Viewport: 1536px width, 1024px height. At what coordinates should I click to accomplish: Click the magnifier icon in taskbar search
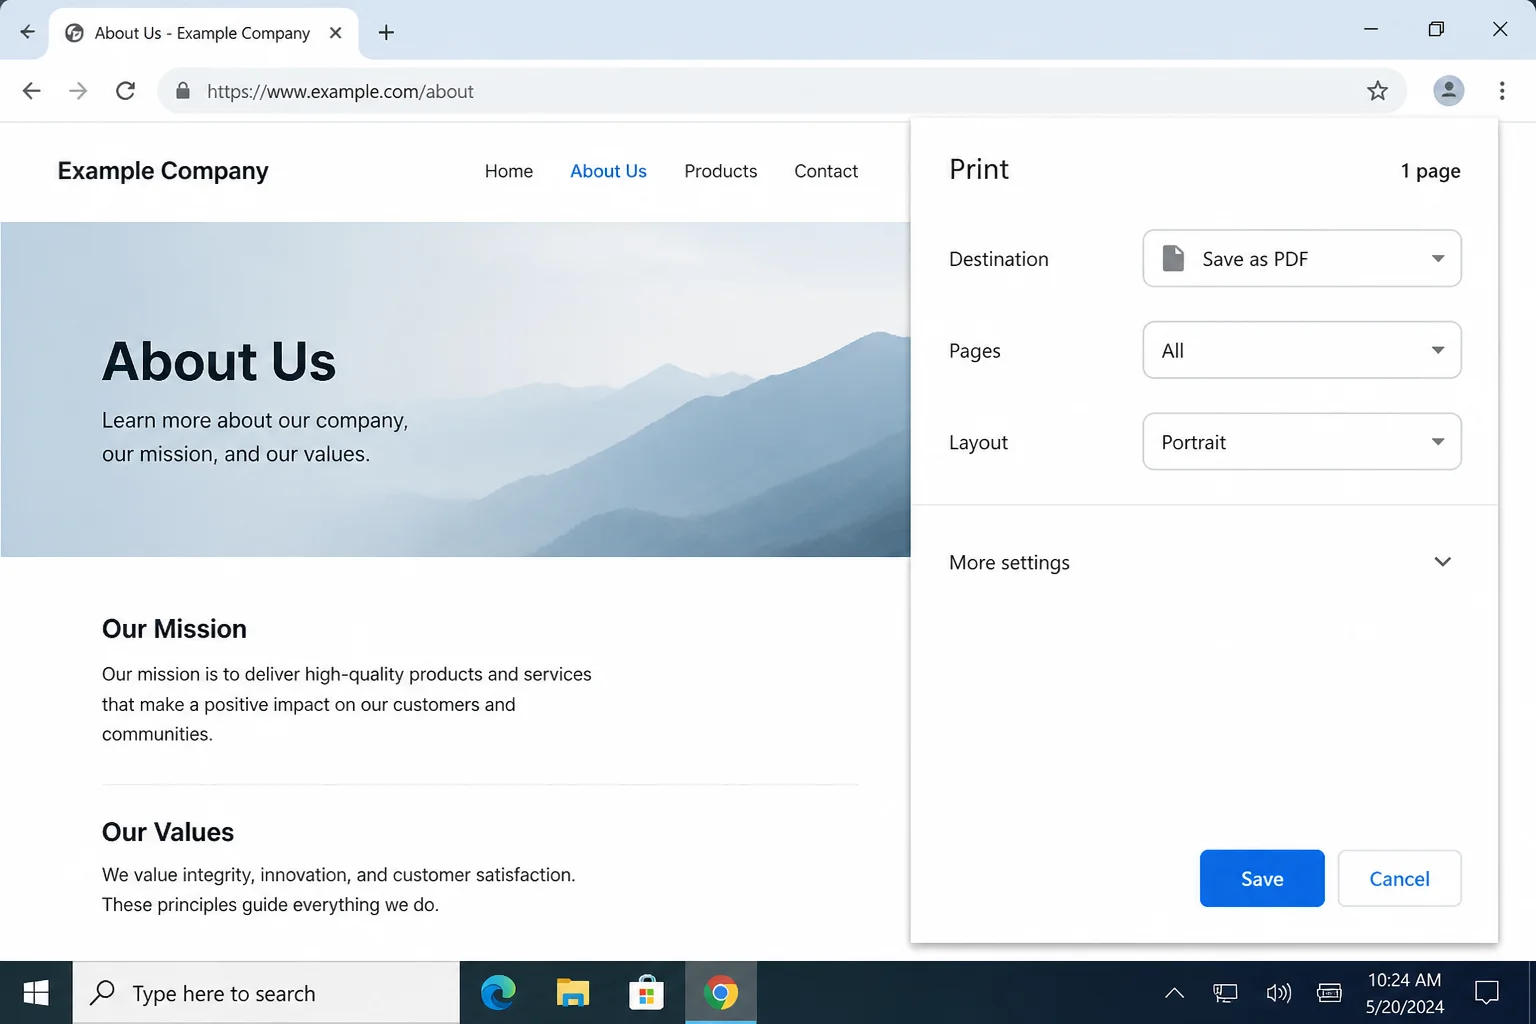point(102,992)
